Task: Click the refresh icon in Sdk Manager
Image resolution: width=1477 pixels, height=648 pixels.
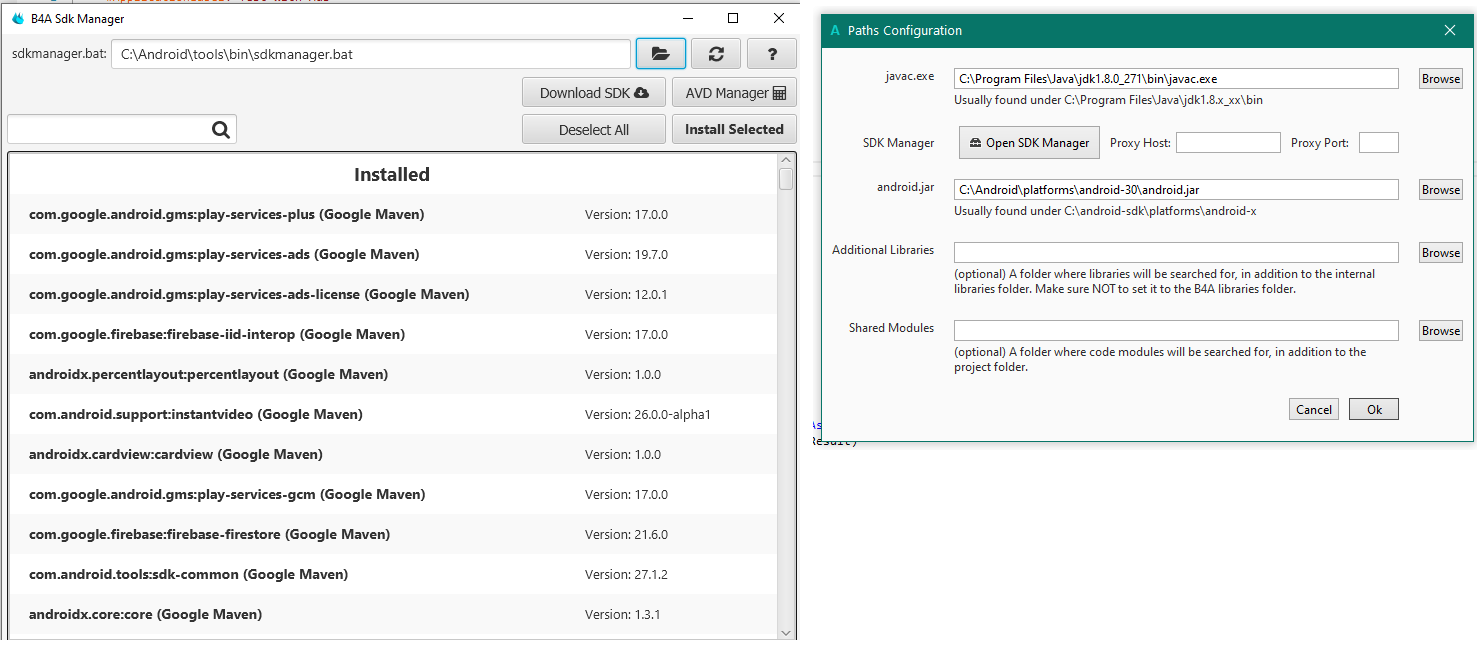Action: coord(716,54)
